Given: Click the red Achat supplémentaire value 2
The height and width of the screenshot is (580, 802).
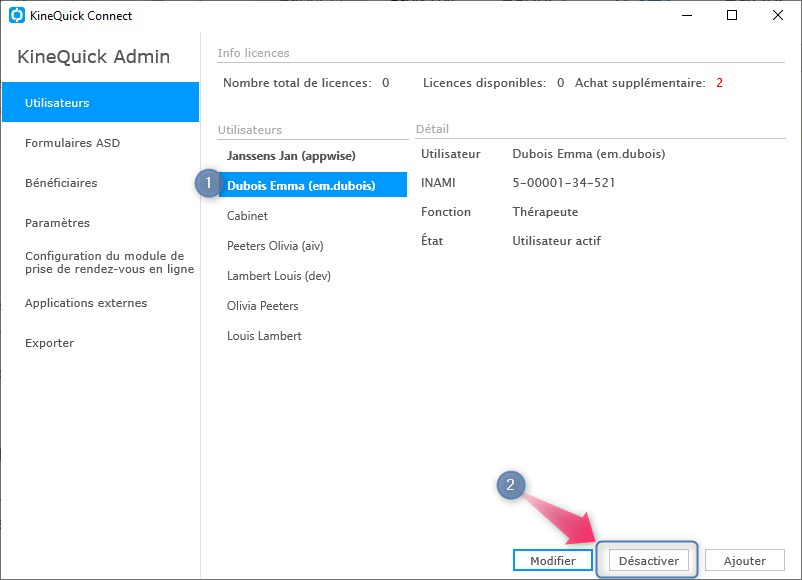Looking at the screenshot, I should [x=719, y=83].
